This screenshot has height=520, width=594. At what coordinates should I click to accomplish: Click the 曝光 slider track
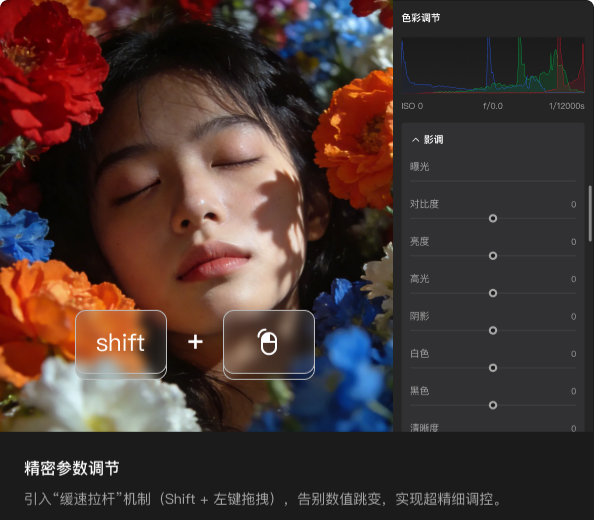click(x=493, y=181)
